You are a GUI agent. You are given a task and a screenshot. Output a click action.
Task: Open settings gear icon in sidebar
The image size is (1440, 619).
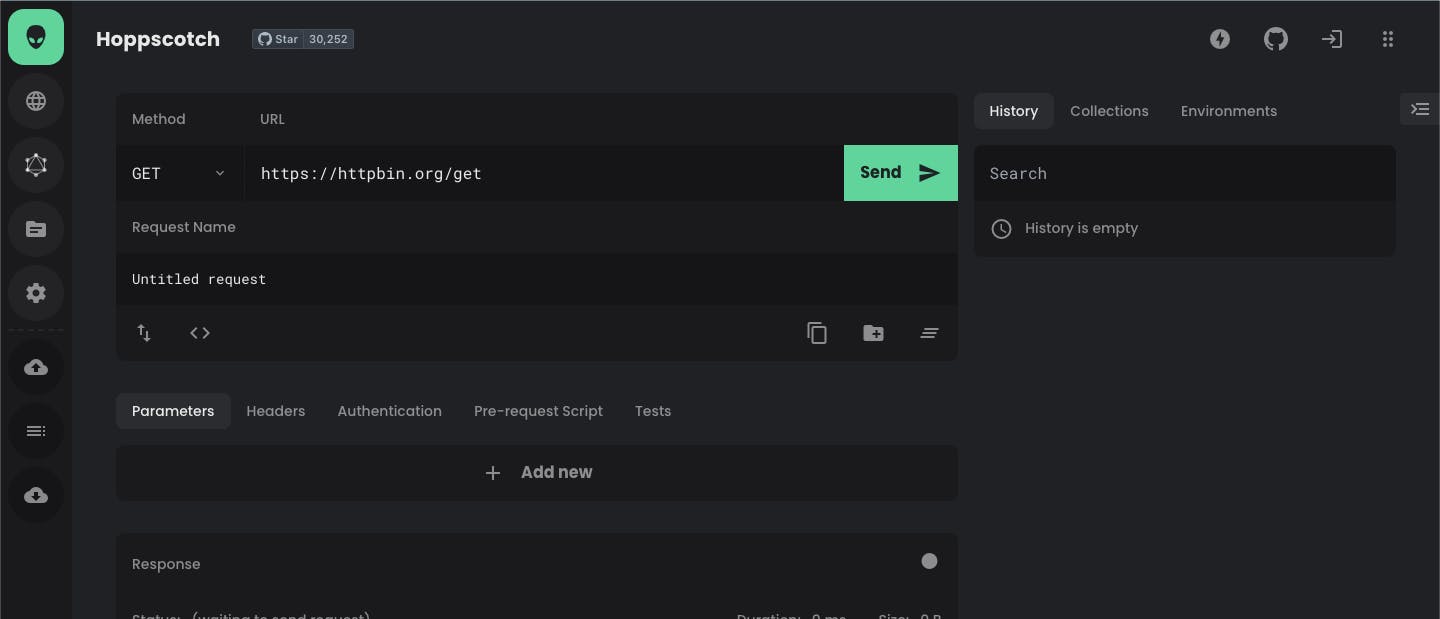click(x=36, y=293)
